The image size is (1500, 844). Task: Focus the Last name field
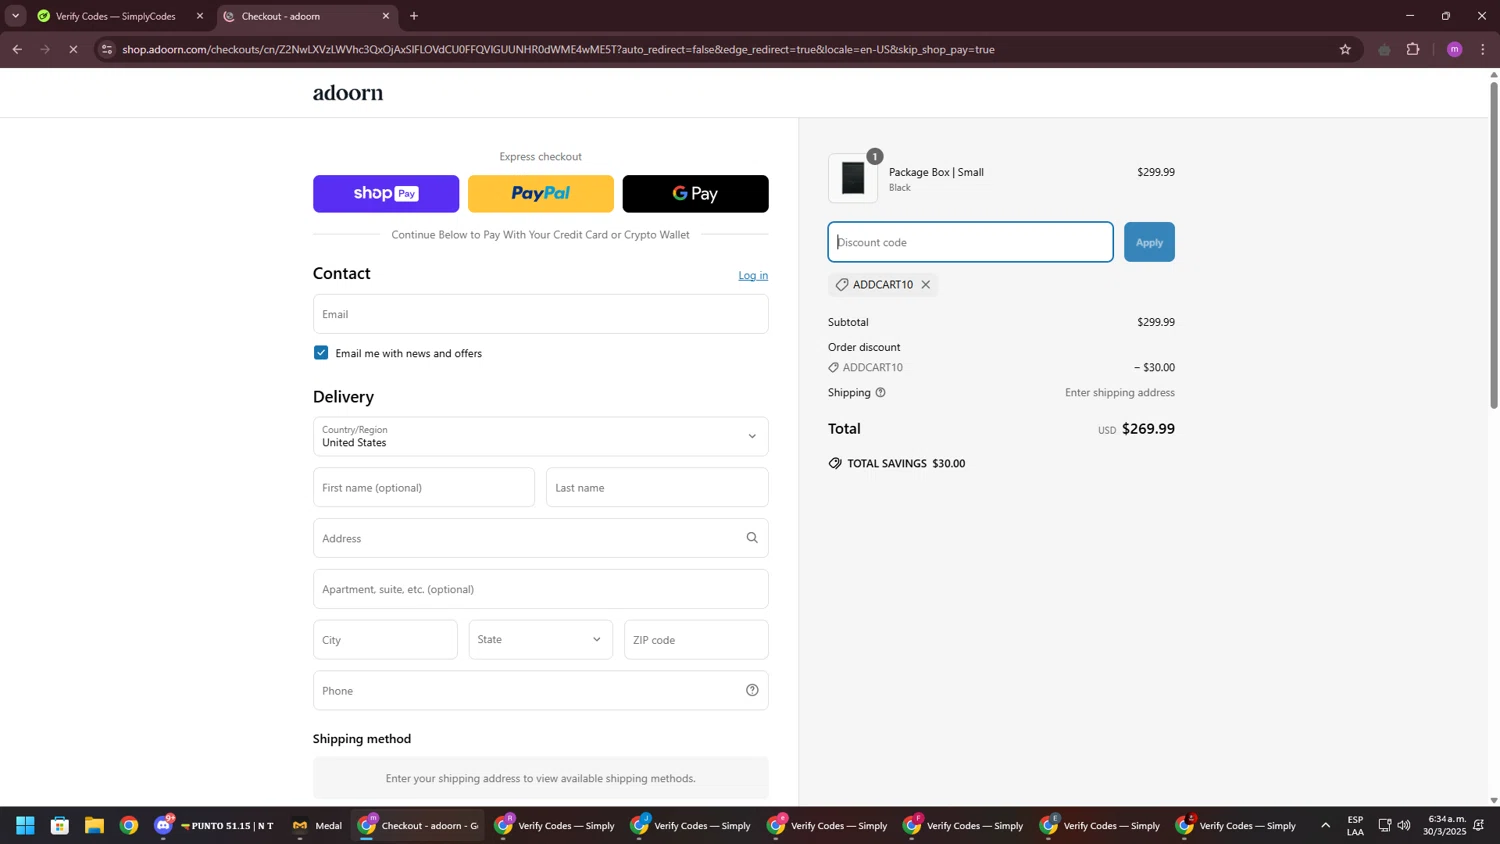coord(657,488)
